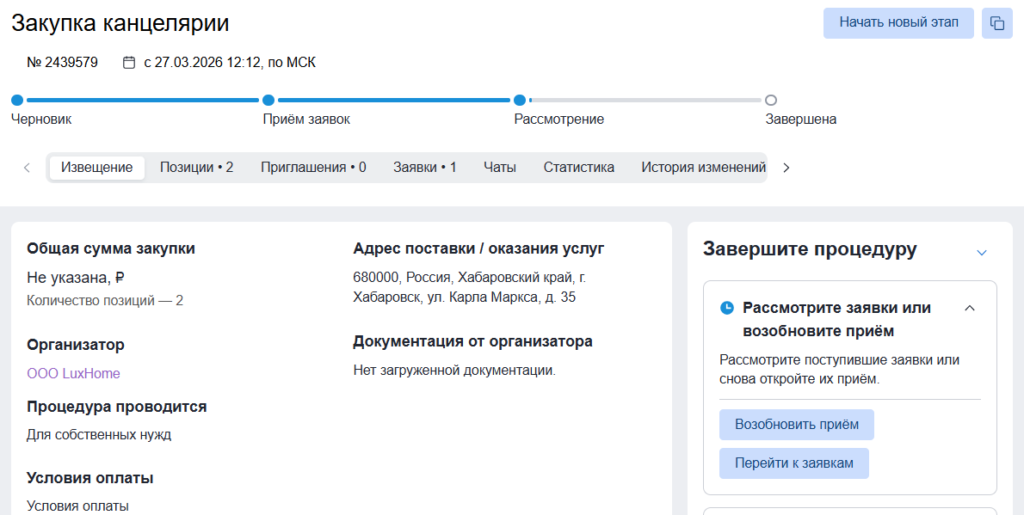1024x515 pixels.
Task: Click the Не указана, ₽ amount value
Action: pyautogui.click(x=76, y=278)
